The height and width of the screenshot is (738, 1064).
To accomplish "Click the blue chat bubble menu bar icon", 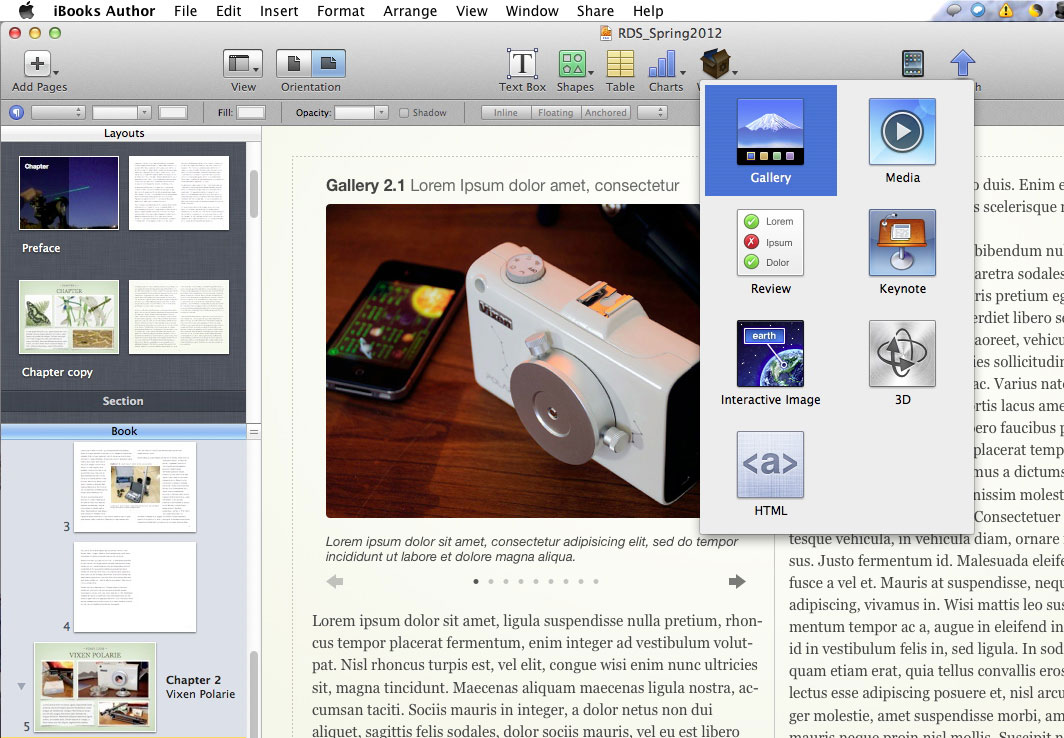I will [x=978, y=10].
